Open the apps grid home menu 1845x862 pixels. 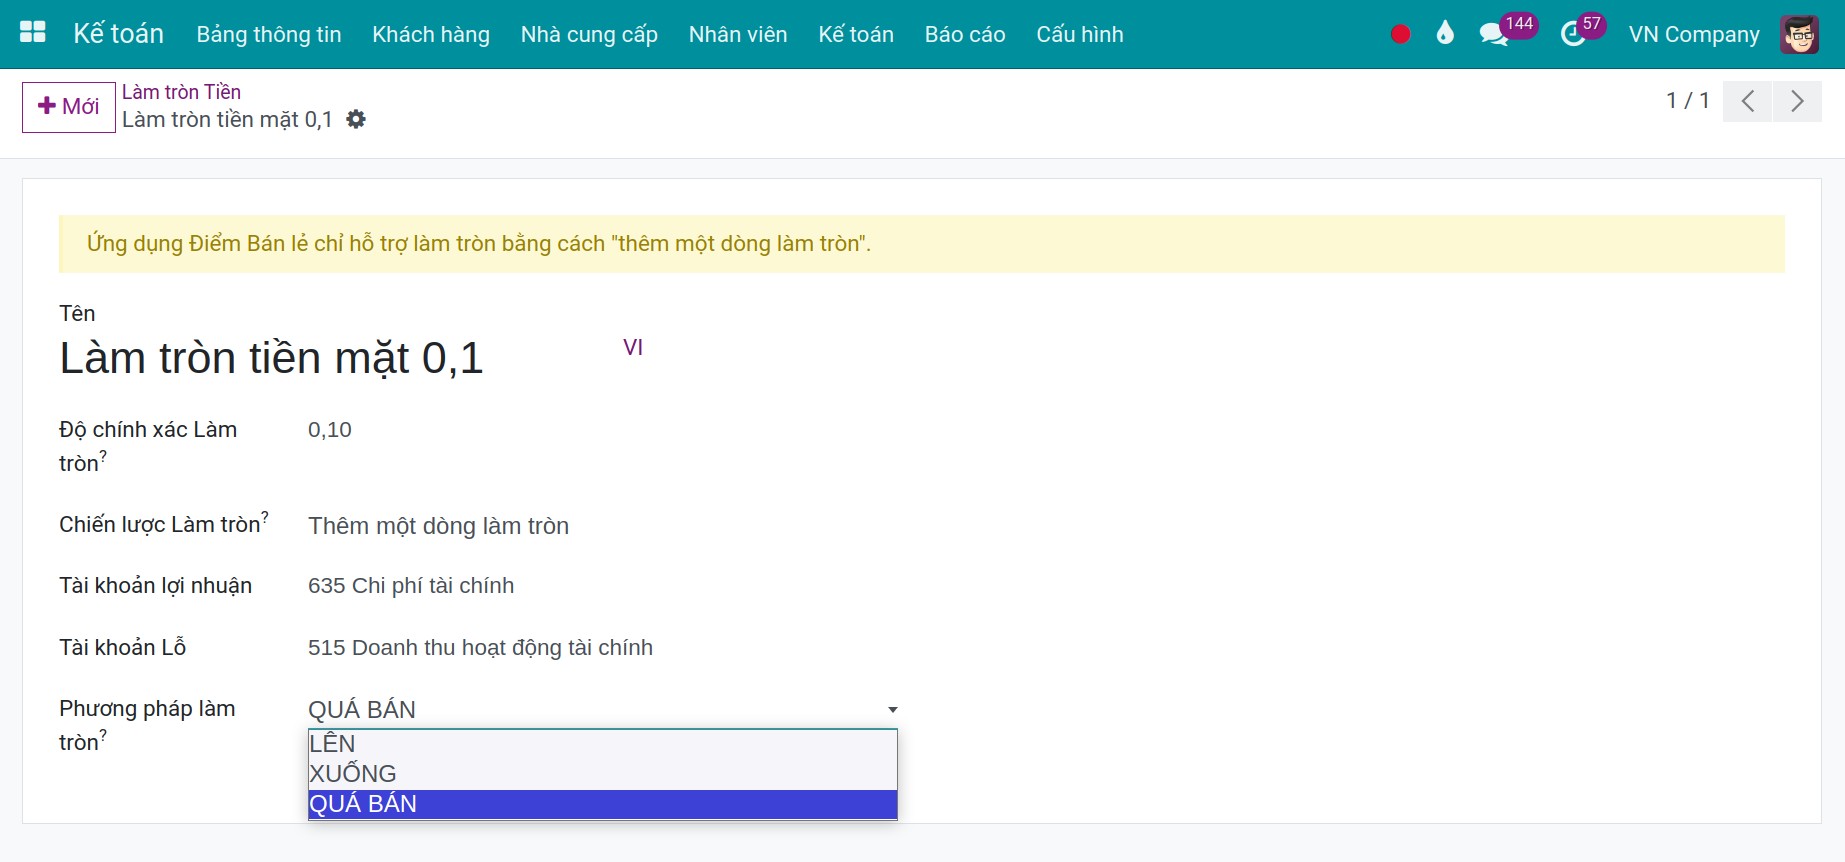pyautogui.click(x=33, y=33)
